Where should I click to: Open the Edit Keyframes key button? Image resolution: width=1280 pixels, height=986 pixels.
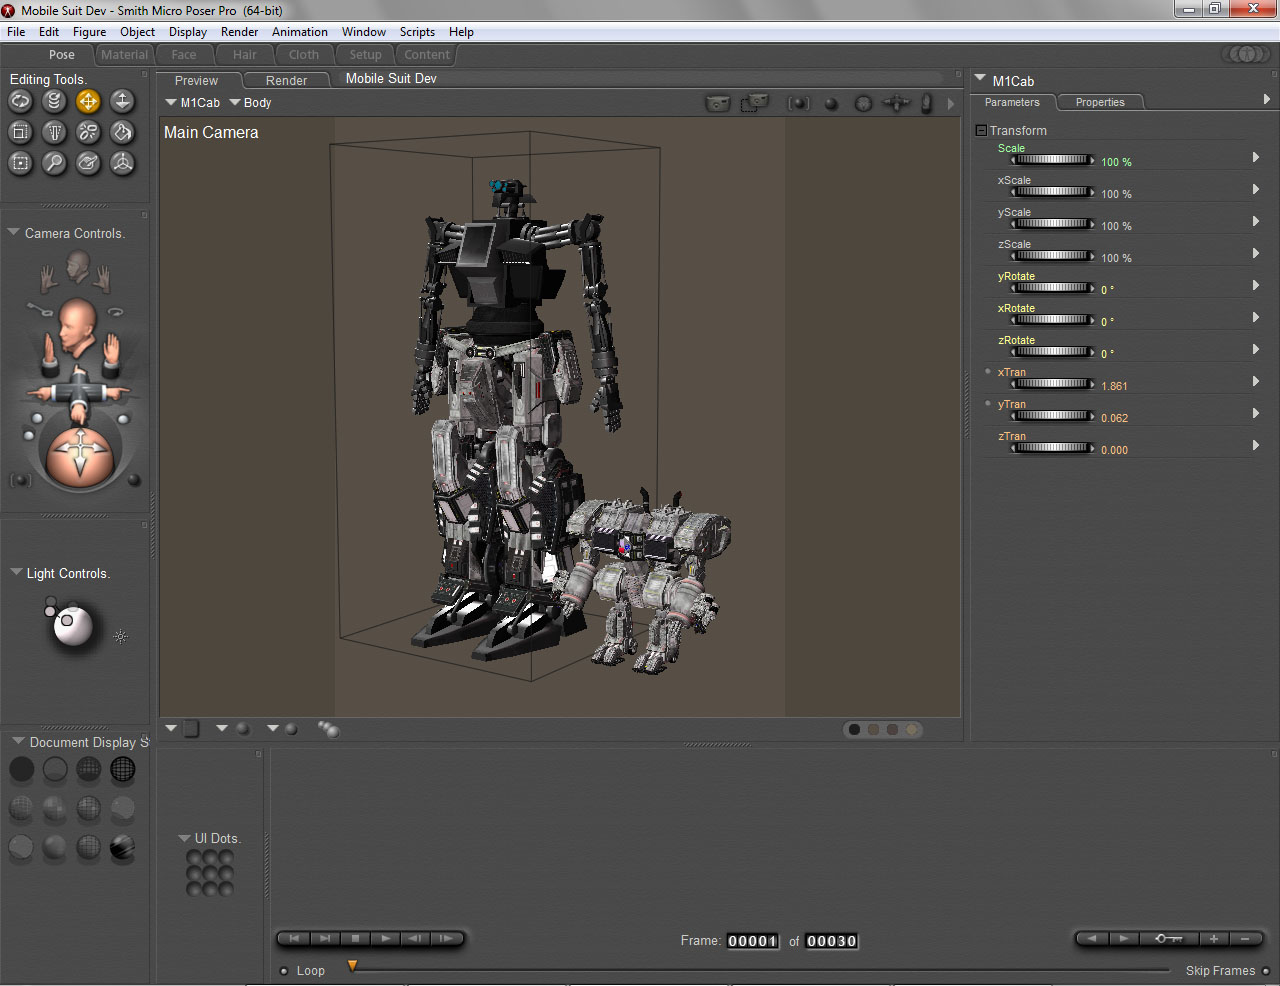(1168, 938)
